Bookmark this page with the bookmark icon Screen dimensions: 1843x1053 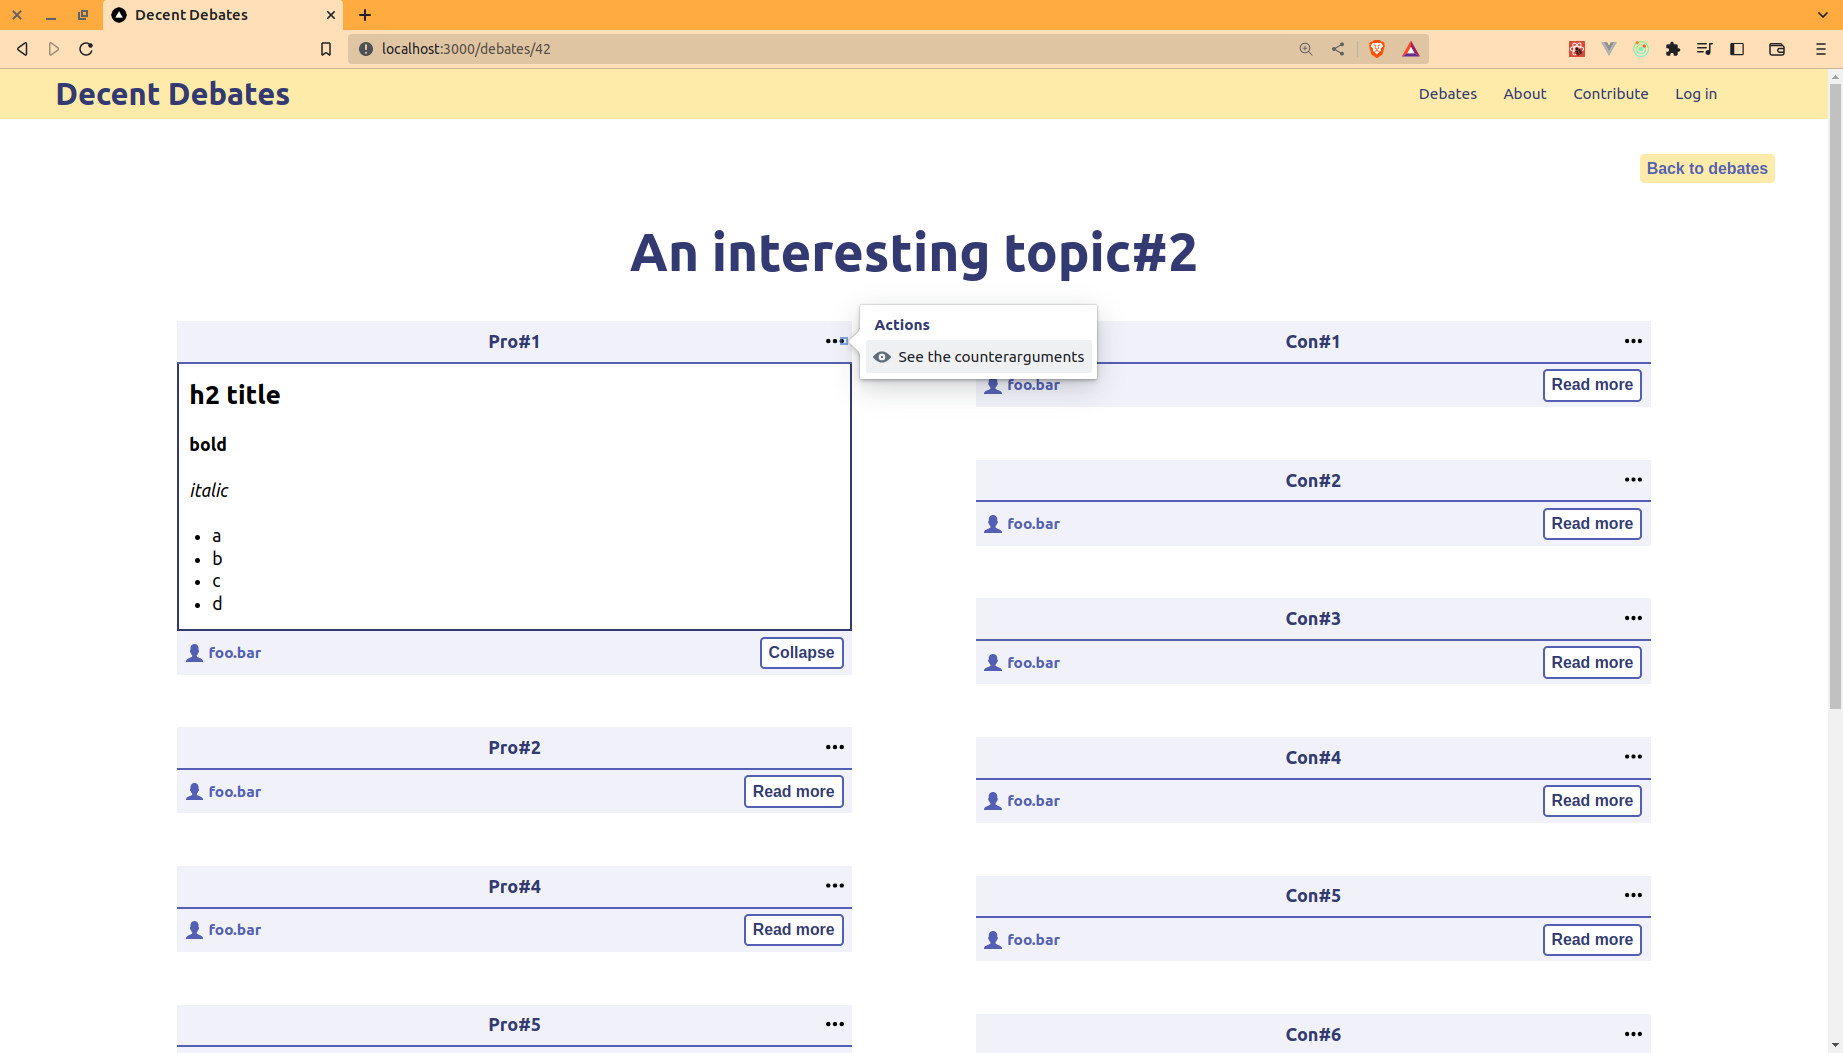click(326, 49)
